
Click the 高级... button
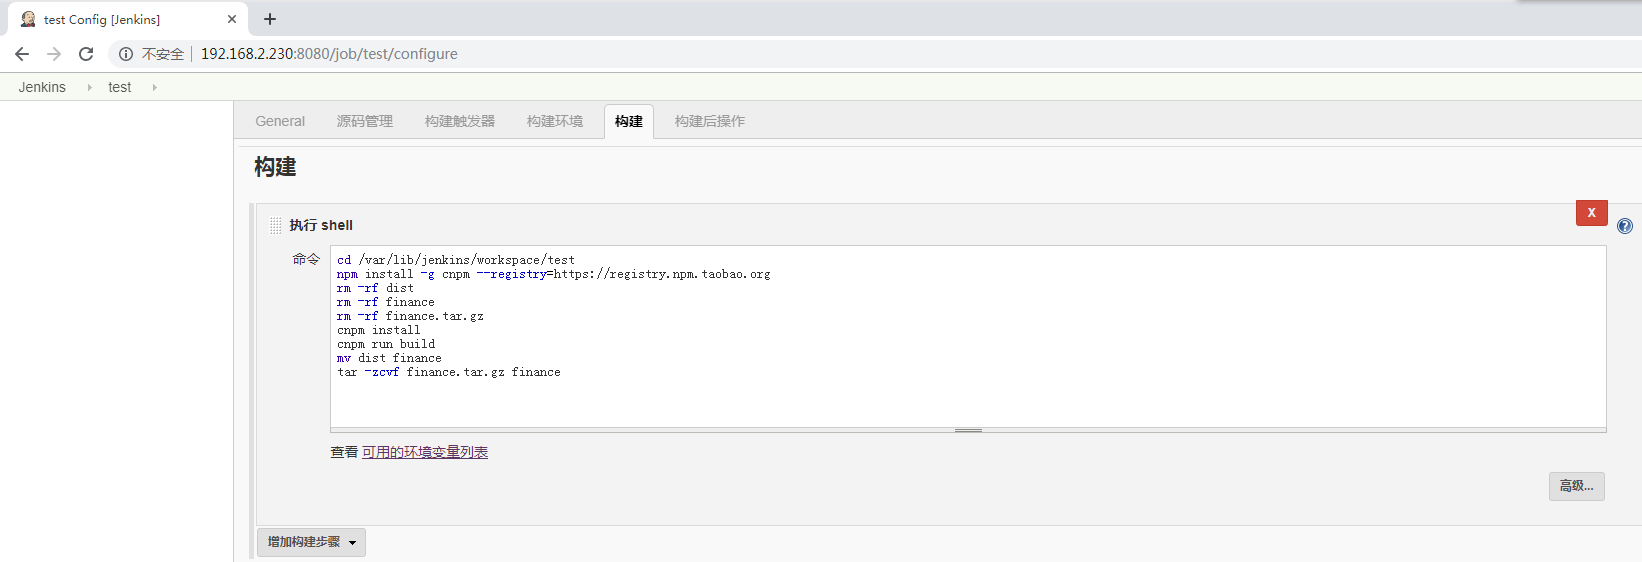click(1577, 486)
